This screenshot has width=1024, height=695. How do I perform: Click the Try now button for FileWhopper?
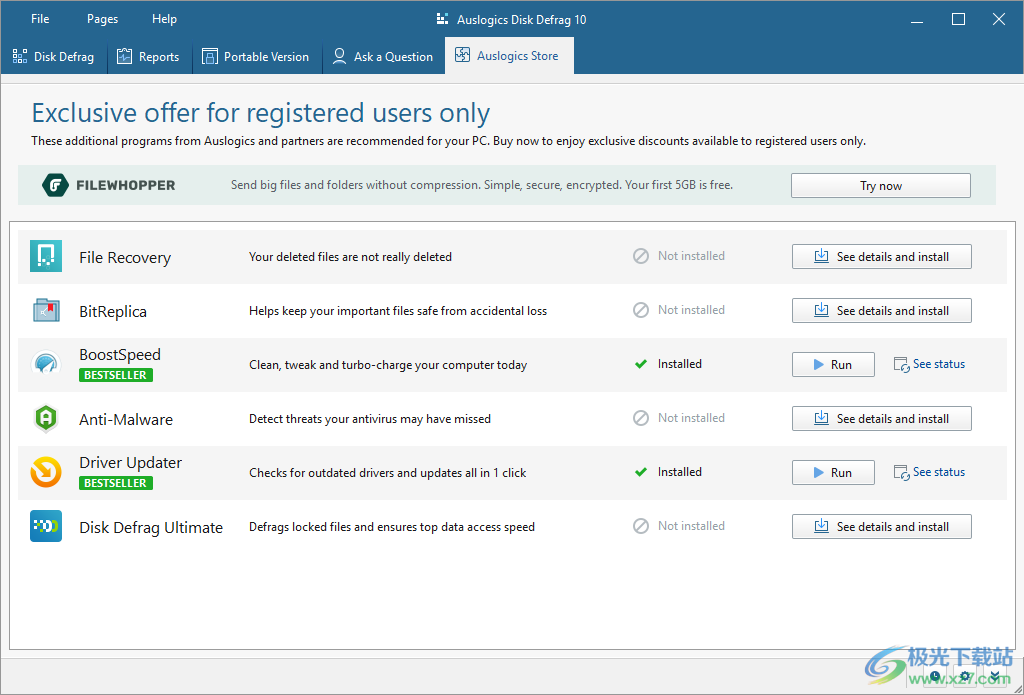[880, 186]
